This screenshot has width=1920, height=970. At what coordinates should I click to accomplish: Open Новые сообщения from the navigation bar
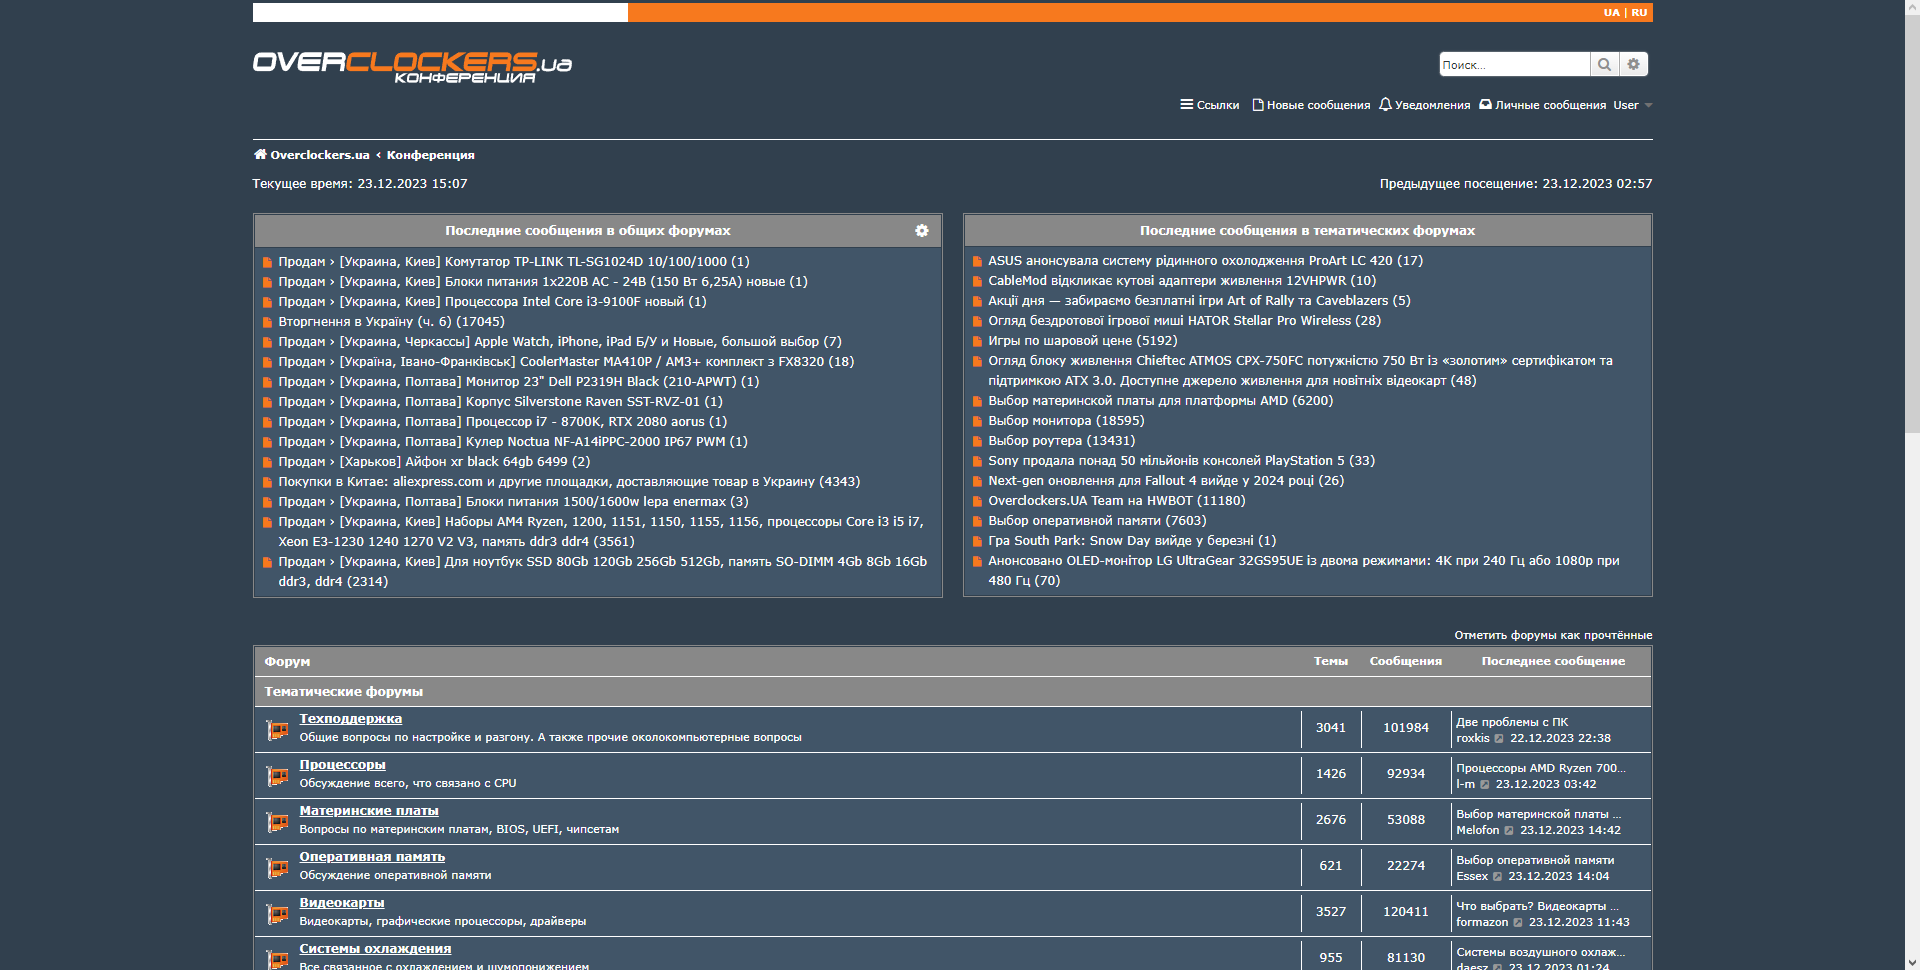coord(1311,105)
